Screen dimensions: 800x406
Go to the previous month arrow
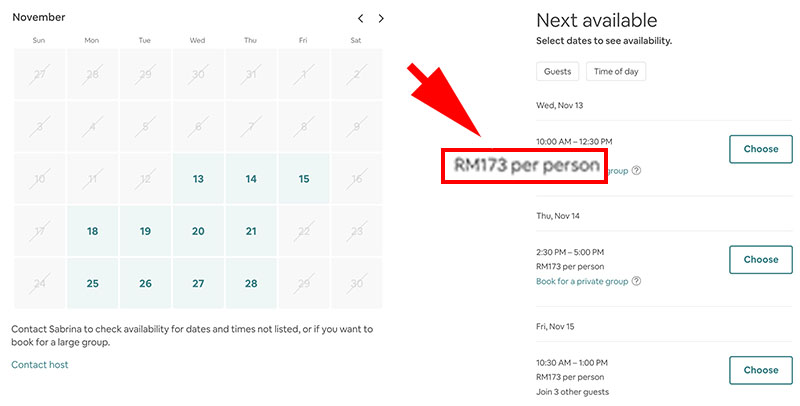(x=361, y=18)
